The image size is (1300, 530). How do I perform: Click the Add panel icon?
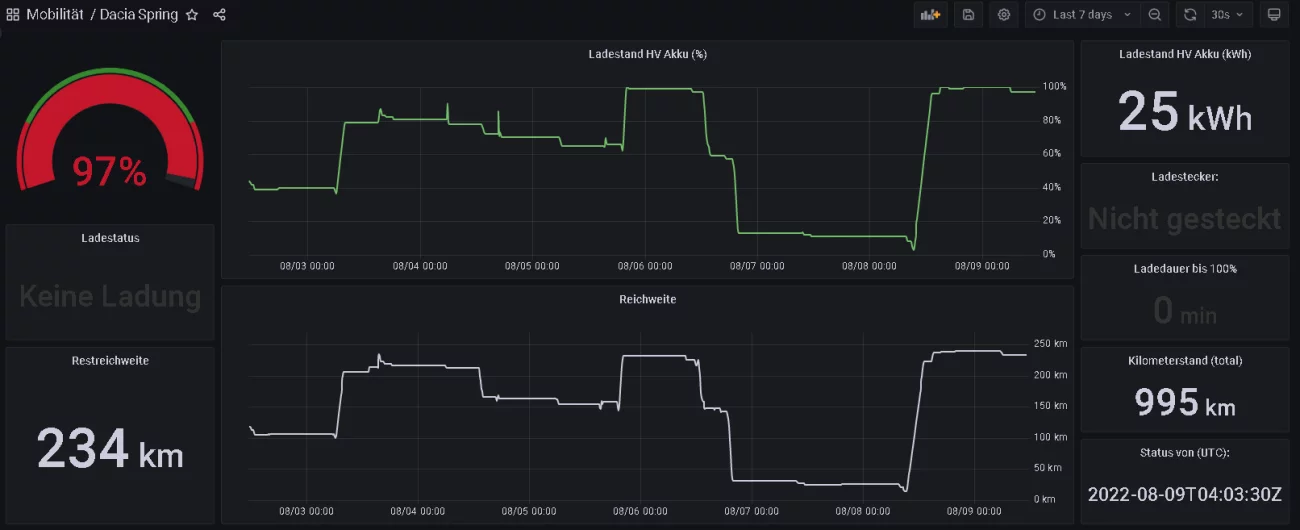pyautogui.click(x=930, y=15)
